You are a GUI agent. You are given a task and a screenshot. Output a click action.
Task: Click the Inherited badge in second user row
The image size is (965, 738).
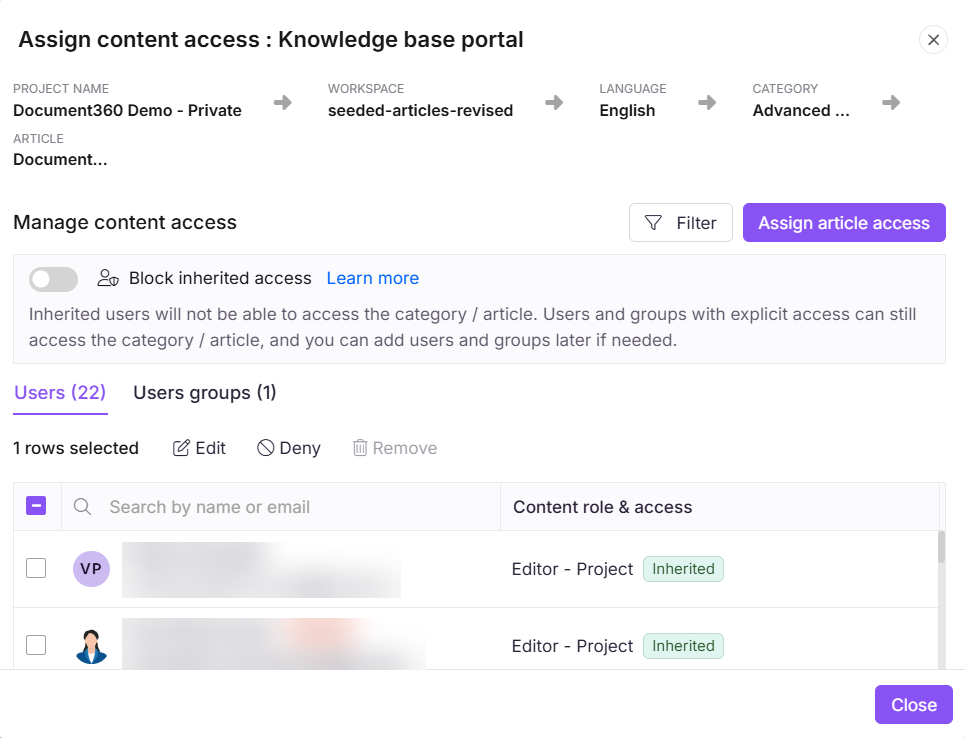click(683, 646)
